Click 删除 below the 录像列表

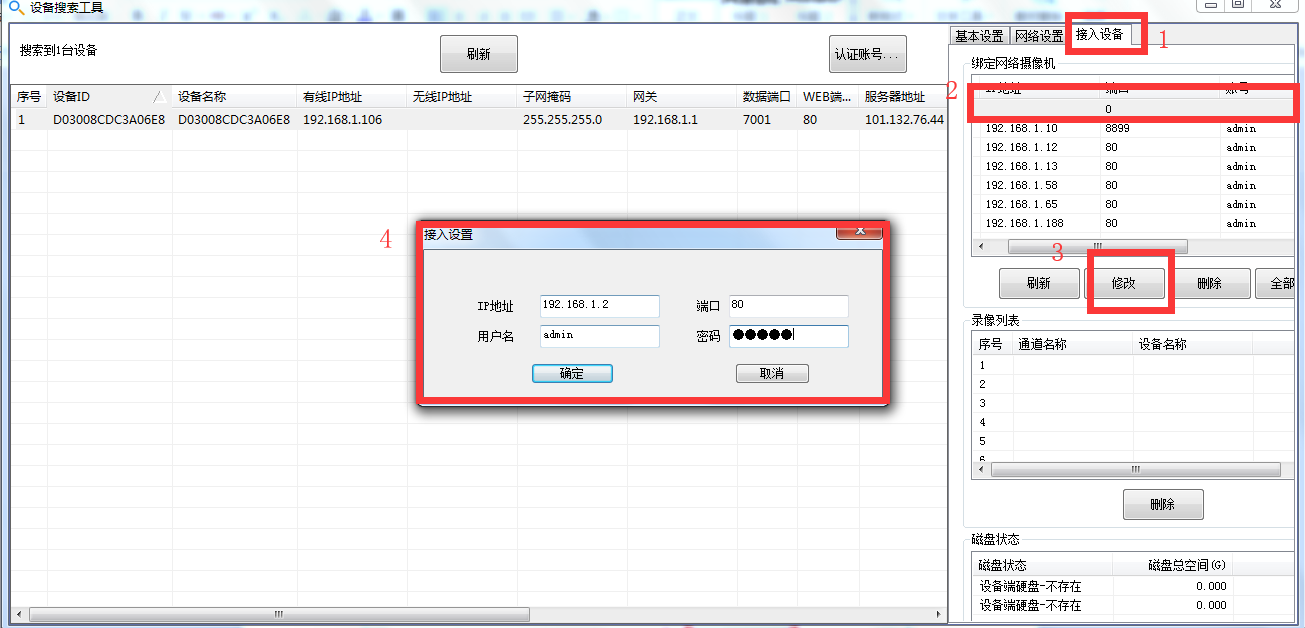(x=1163, y=505)
